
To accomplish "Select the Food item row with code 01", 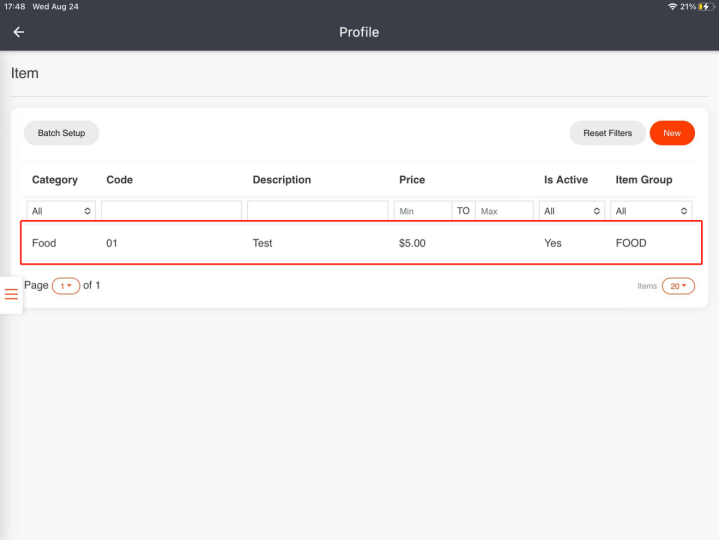I will [359, 243].
